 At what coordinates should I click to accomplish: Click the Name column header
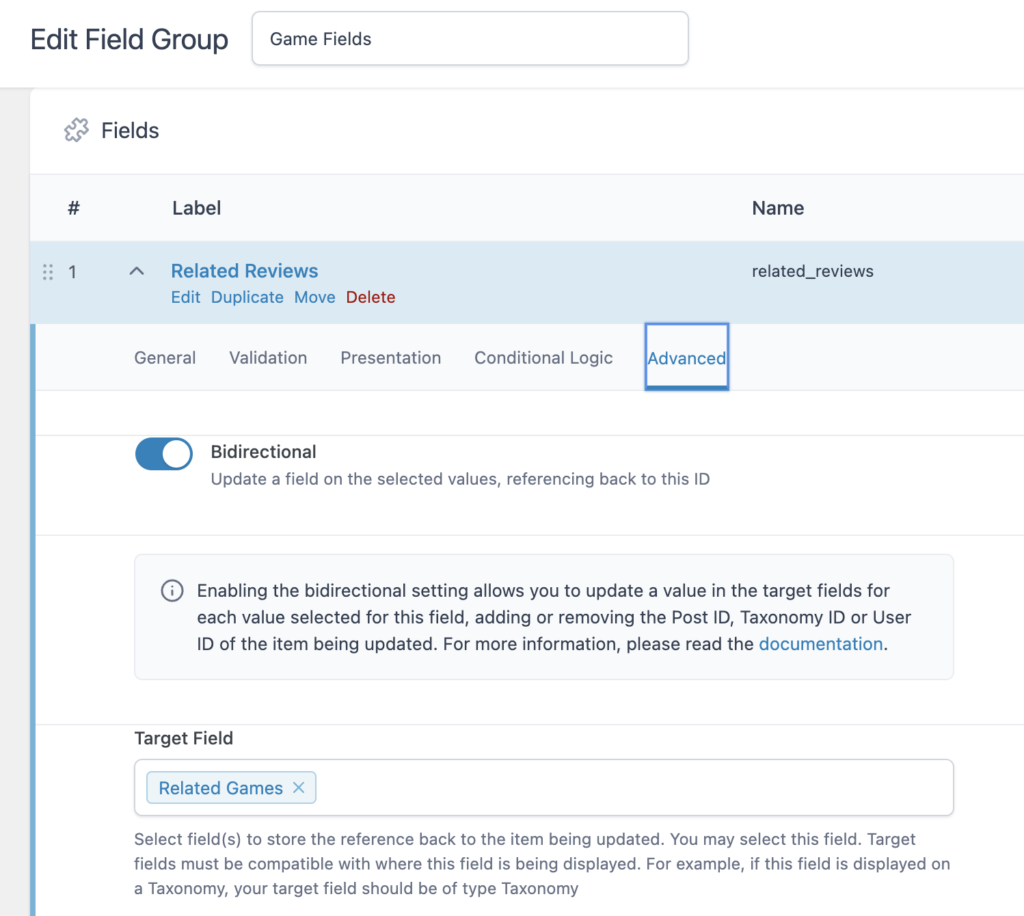pyautogui.click(x=778, y=208)
